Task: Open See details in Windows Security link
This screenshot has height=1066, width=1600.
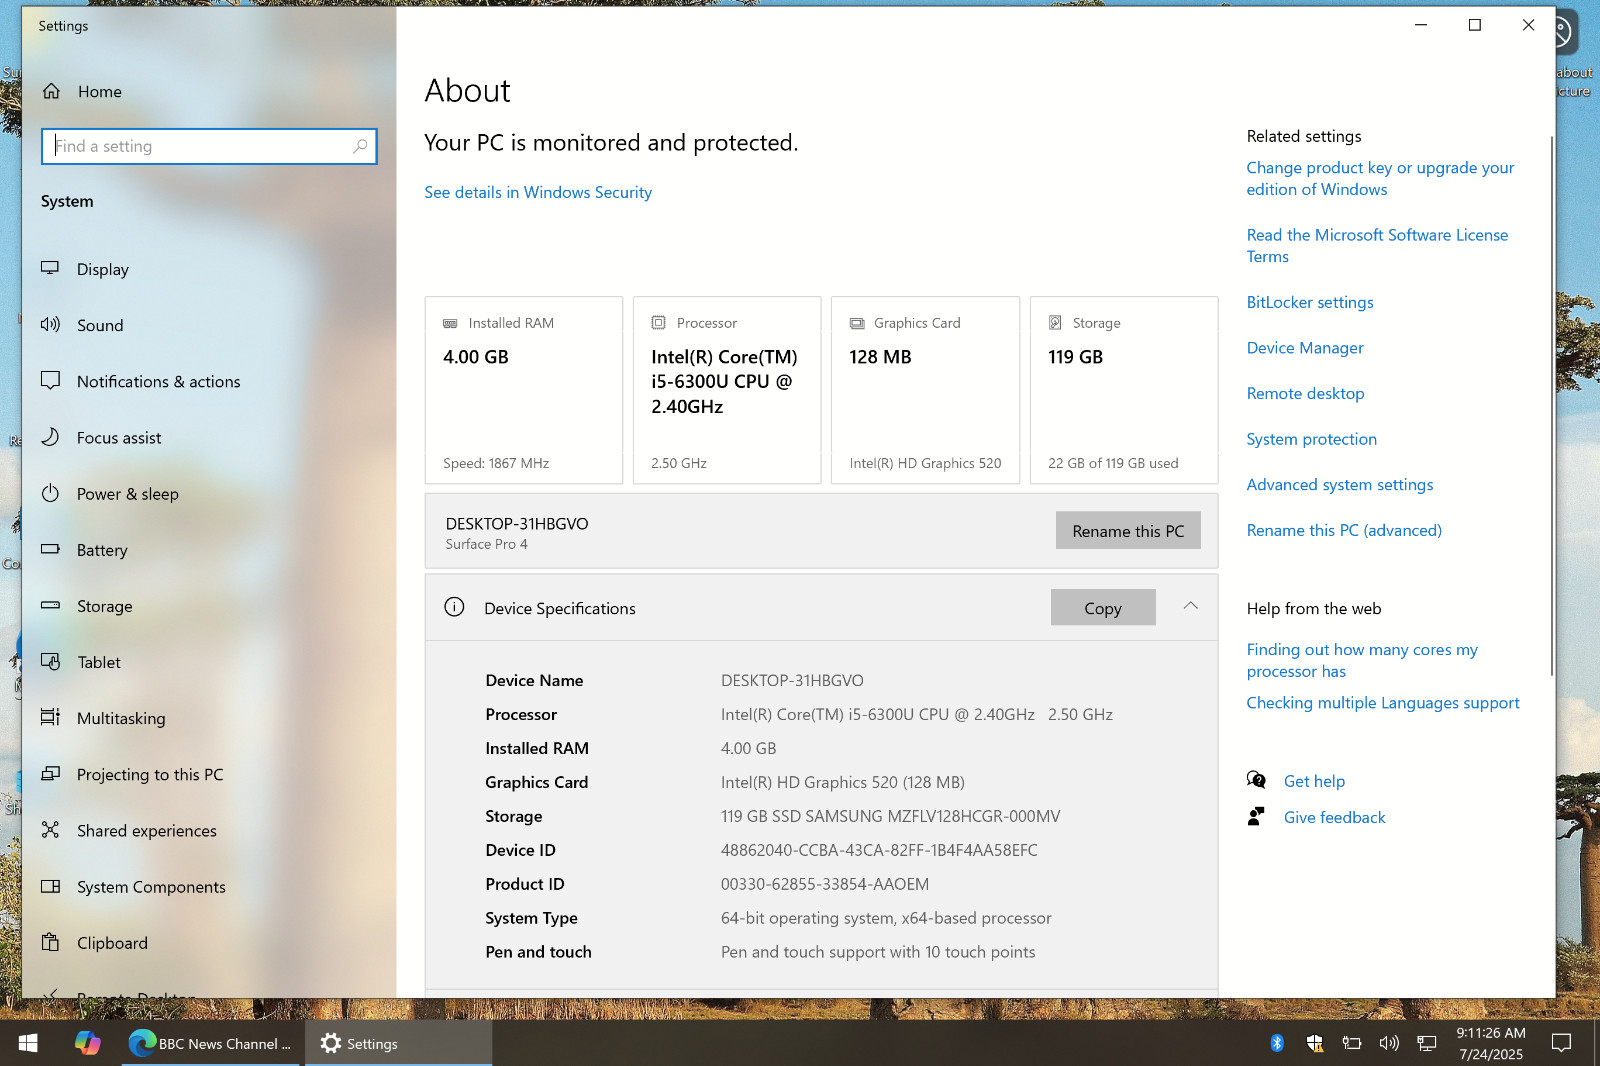Action: click(x=538, y=192)
